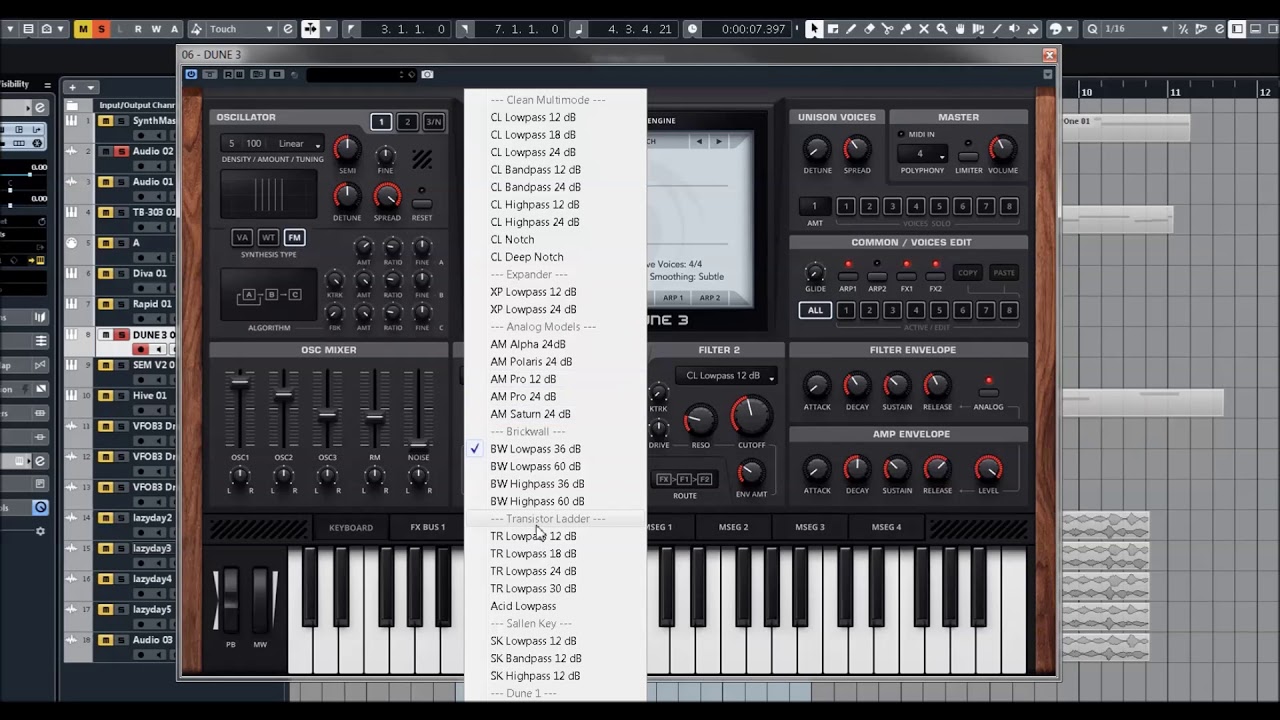
Task: Open the DUNE 3 window menu arrow
Action: pos(1047,74)
